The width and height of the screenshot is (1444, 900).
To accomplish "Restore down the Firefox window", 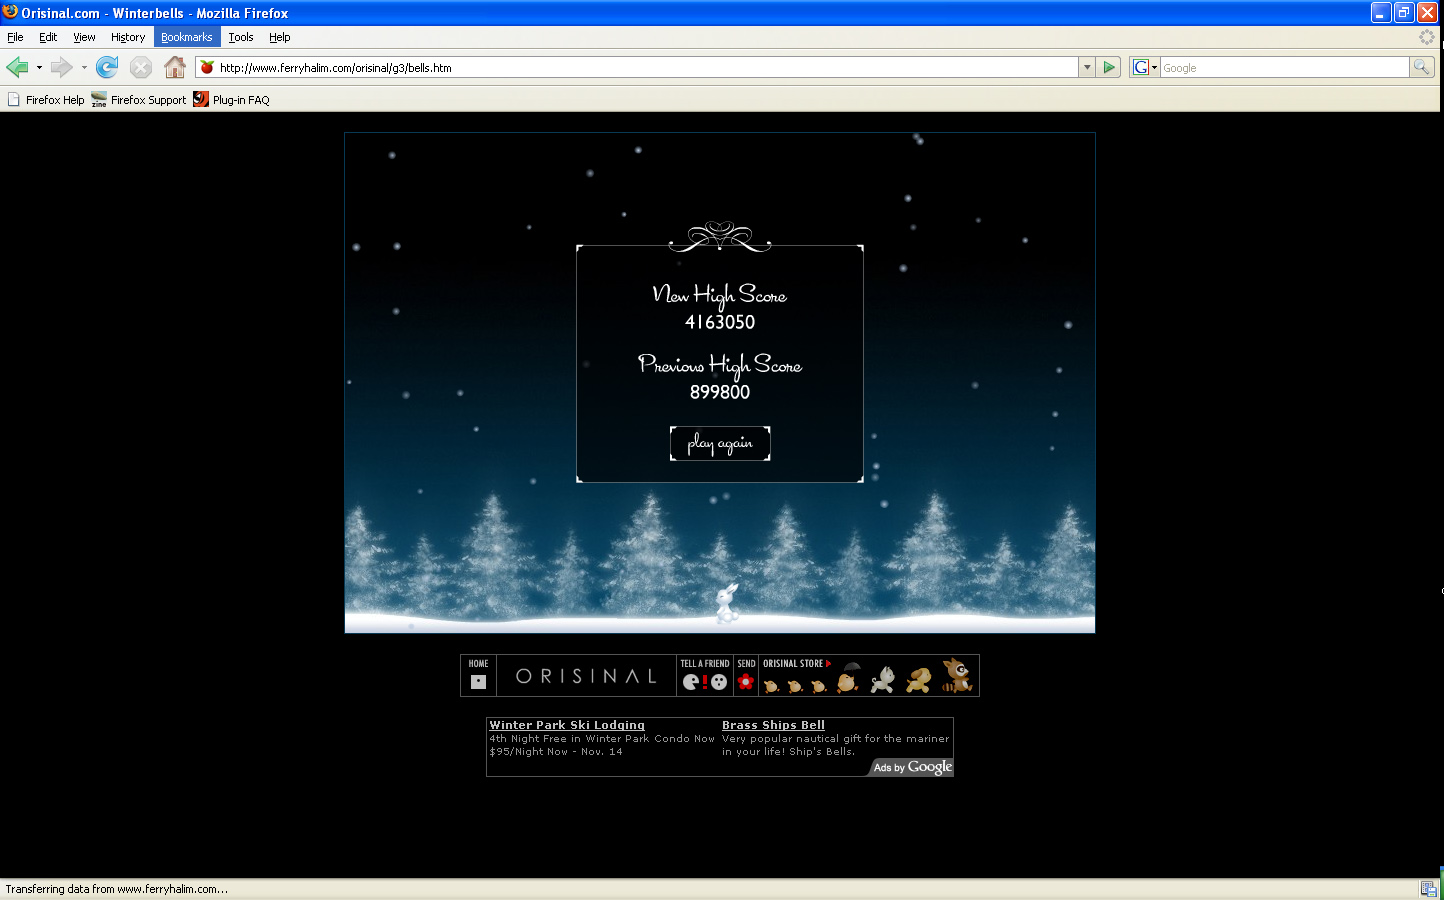I will (x=1404, y=12).
